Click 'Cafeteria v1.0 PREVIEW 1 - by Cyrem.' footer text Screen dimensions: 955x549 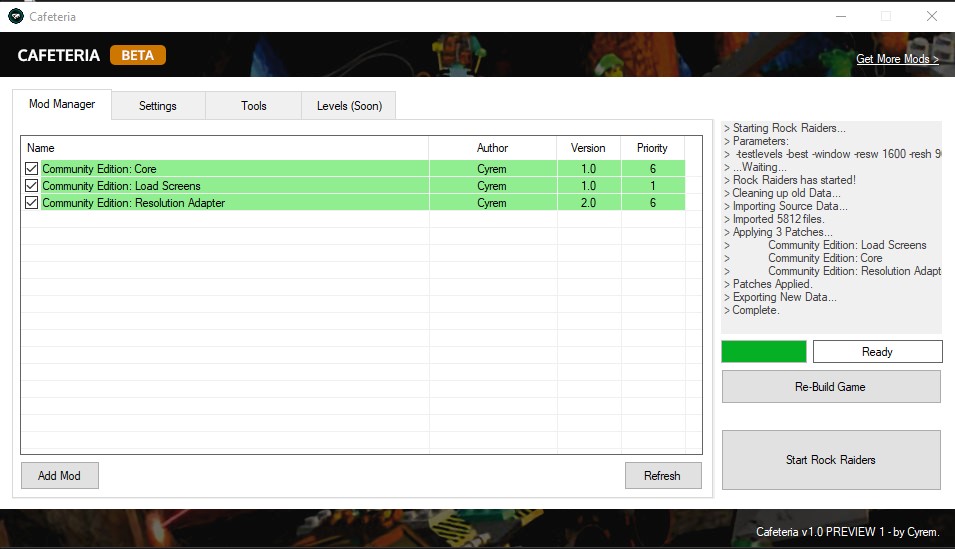(x=847, y=532)
